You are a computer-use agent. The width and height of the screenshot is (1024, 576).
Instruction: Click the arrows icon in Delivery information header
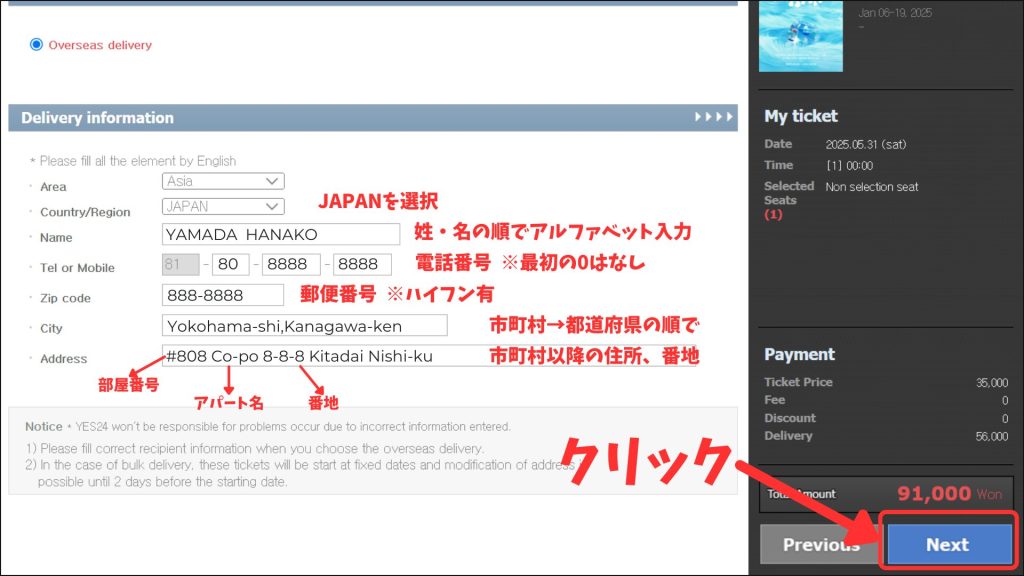714,118
